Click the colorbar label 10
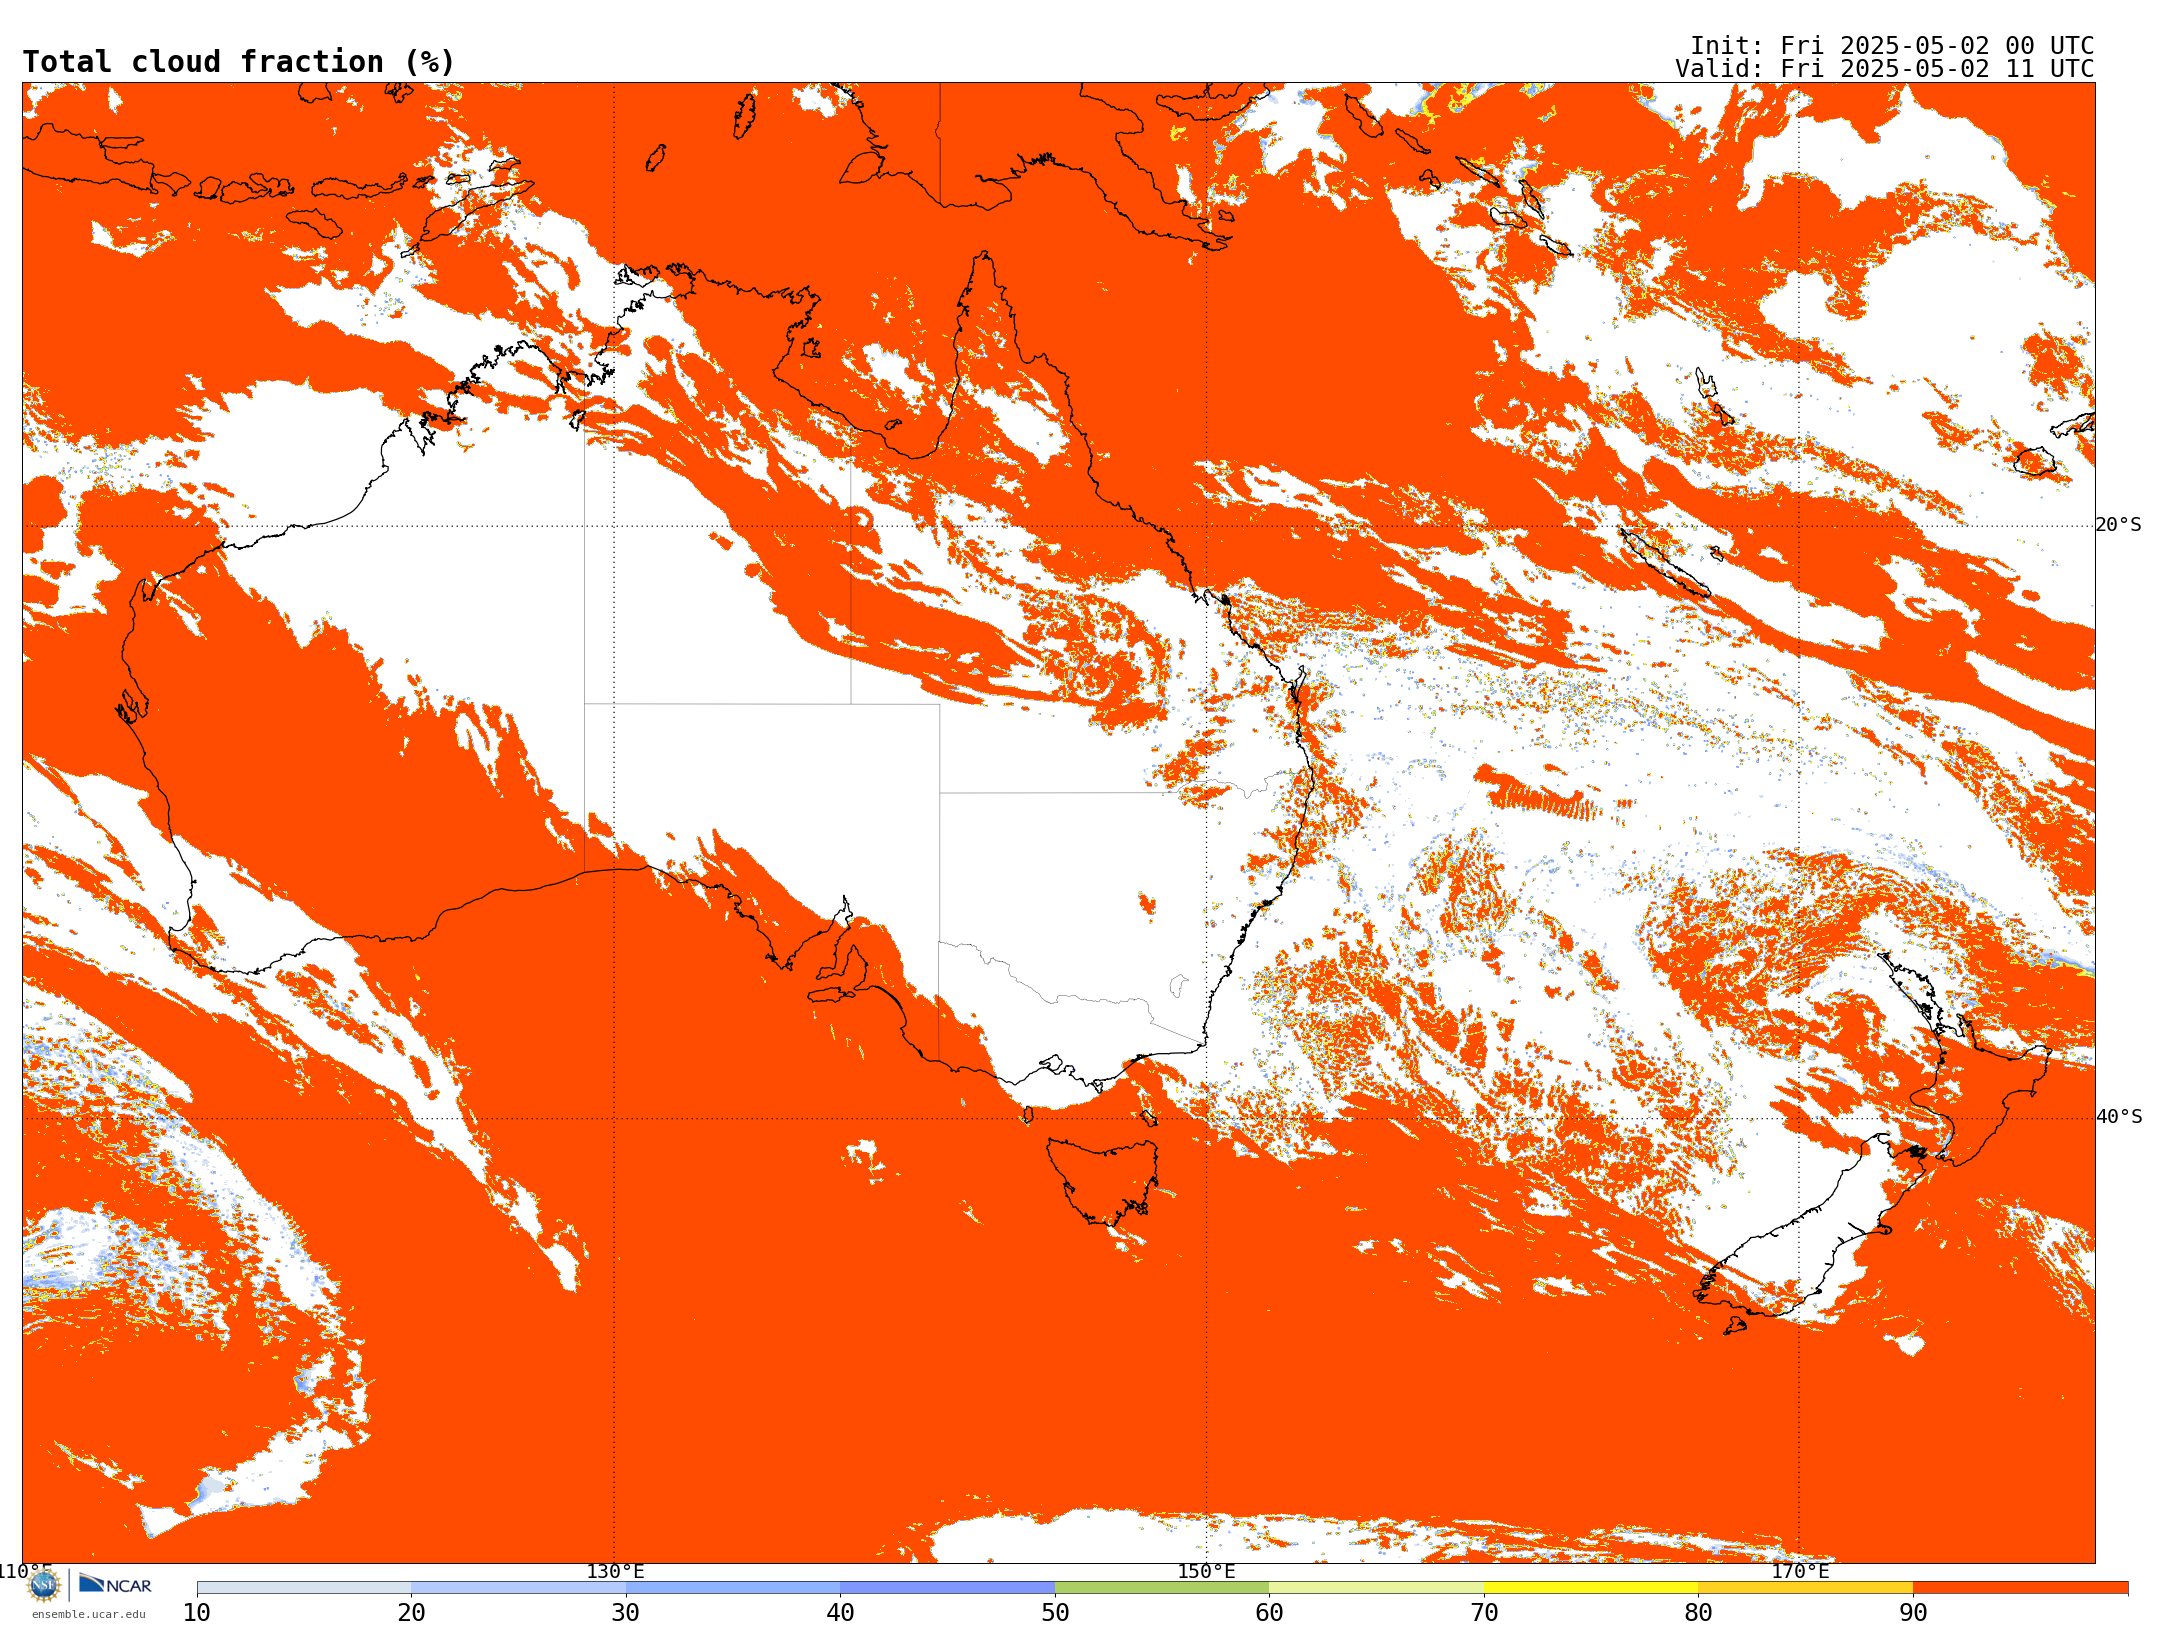 pyautogui.click(x=197, y=1613)
